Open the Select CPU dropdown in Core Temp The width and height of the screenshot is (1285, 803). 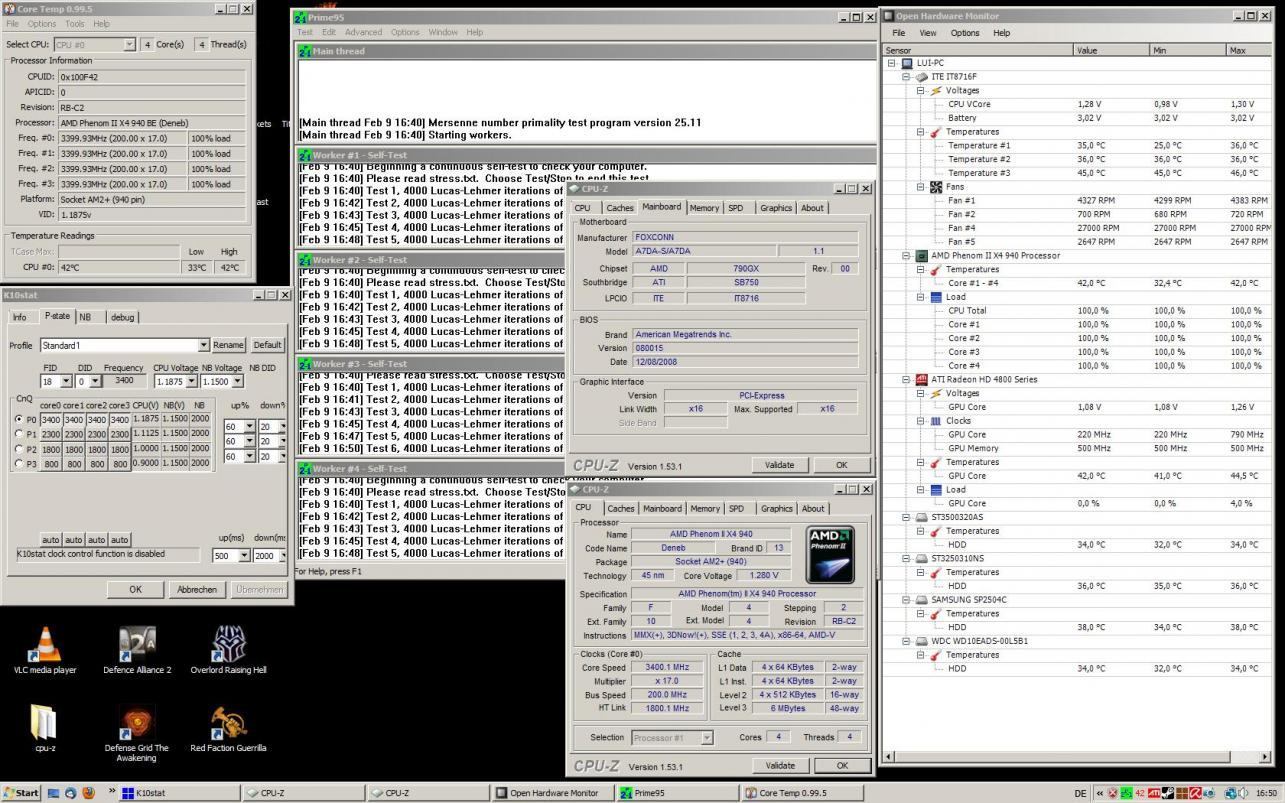click(x=129, y=44)
